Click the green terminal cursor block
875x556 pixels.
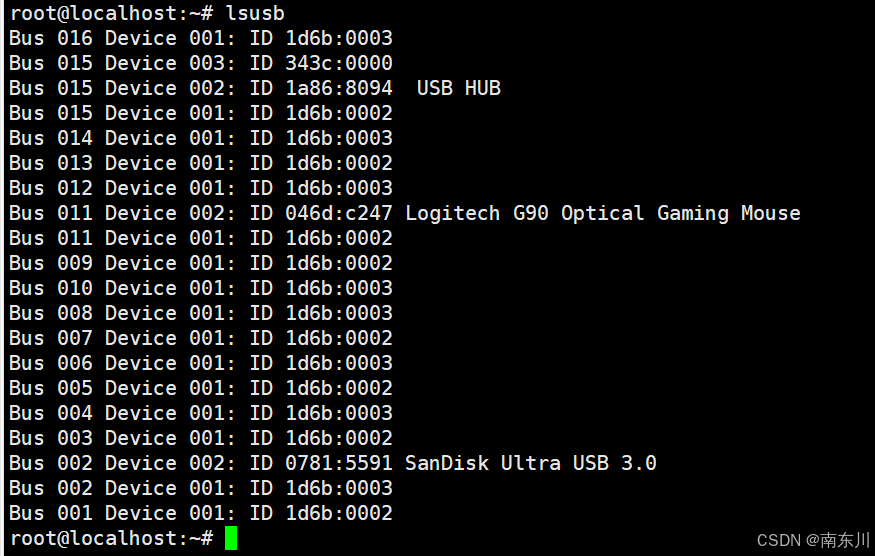pyautogui.click(x=231, y=538)
